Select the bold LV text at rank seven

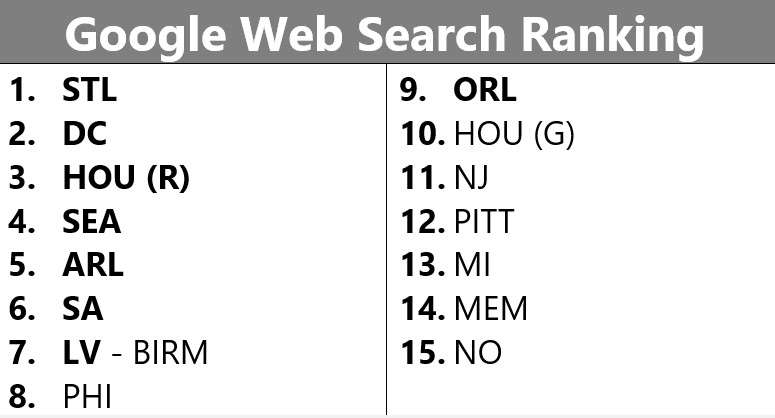[x=82, y=352]
